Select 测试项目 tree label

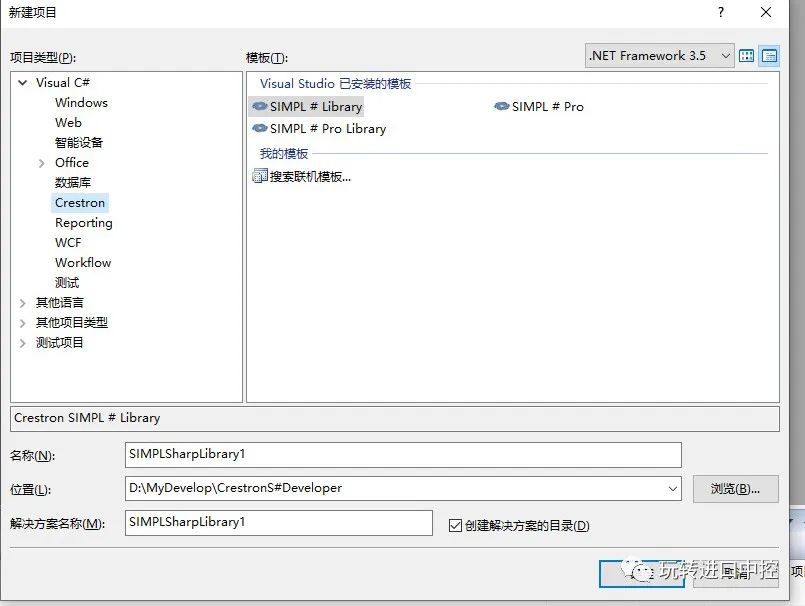[x=60, y=343]
